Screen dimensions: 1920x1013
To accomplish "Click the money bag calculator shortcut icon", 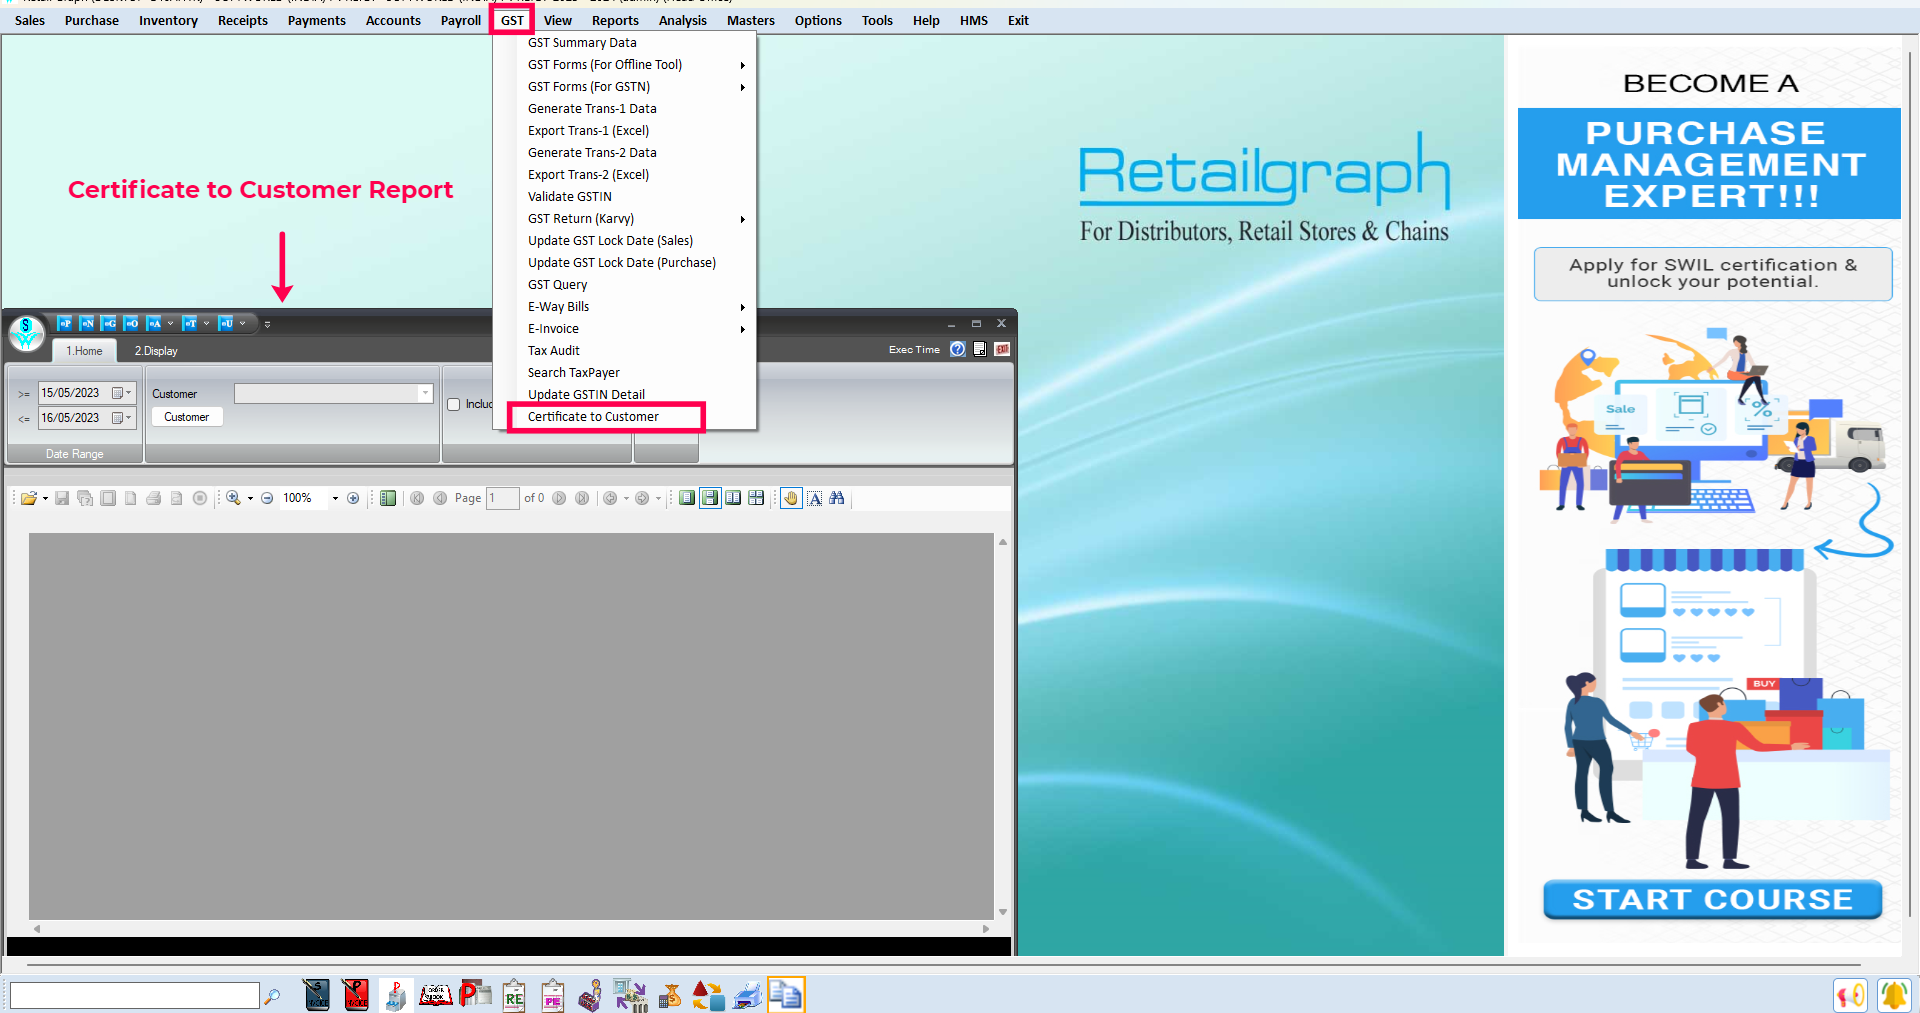I will tap(669, 995).
